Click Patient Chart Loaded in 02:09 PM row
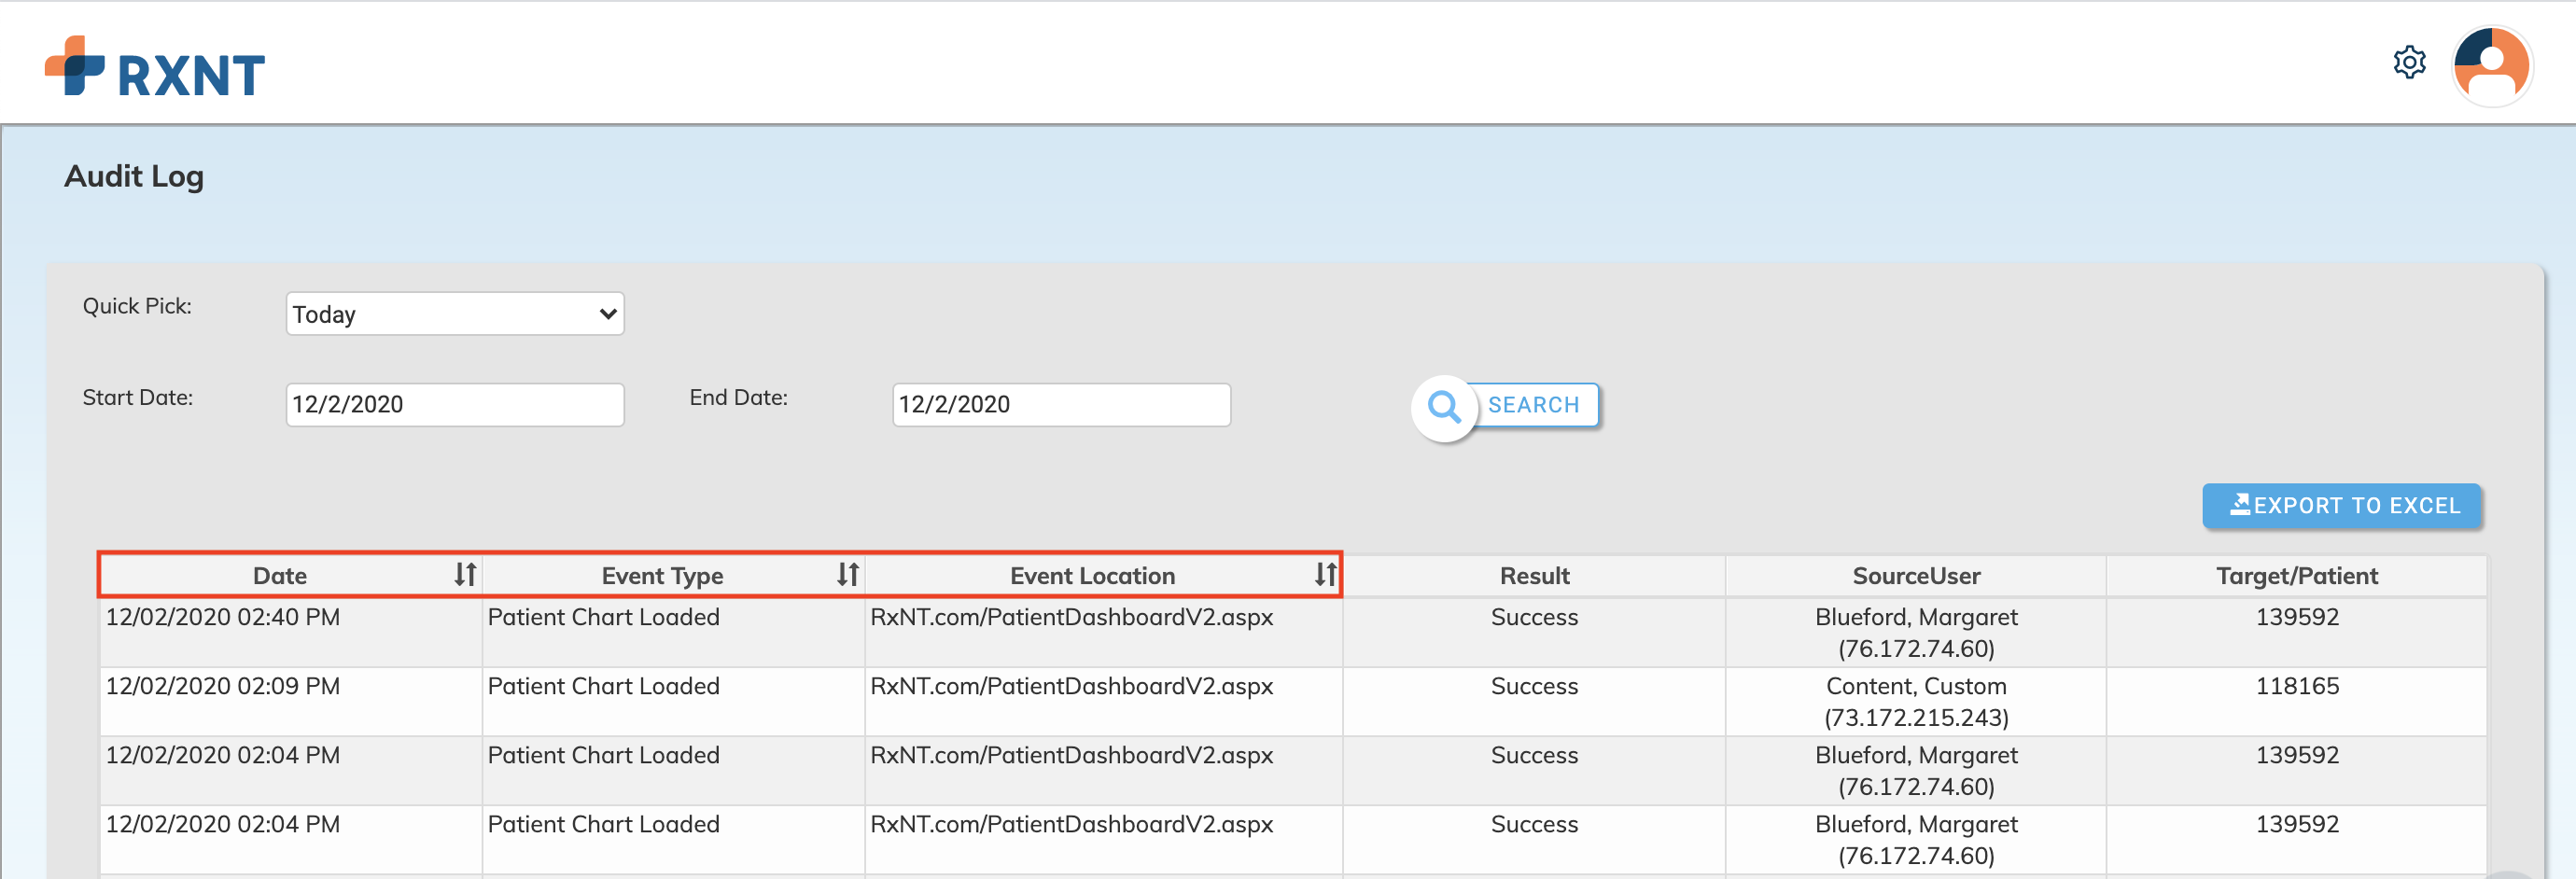Screen dimensions: 2576x879 tap(603, 686)
